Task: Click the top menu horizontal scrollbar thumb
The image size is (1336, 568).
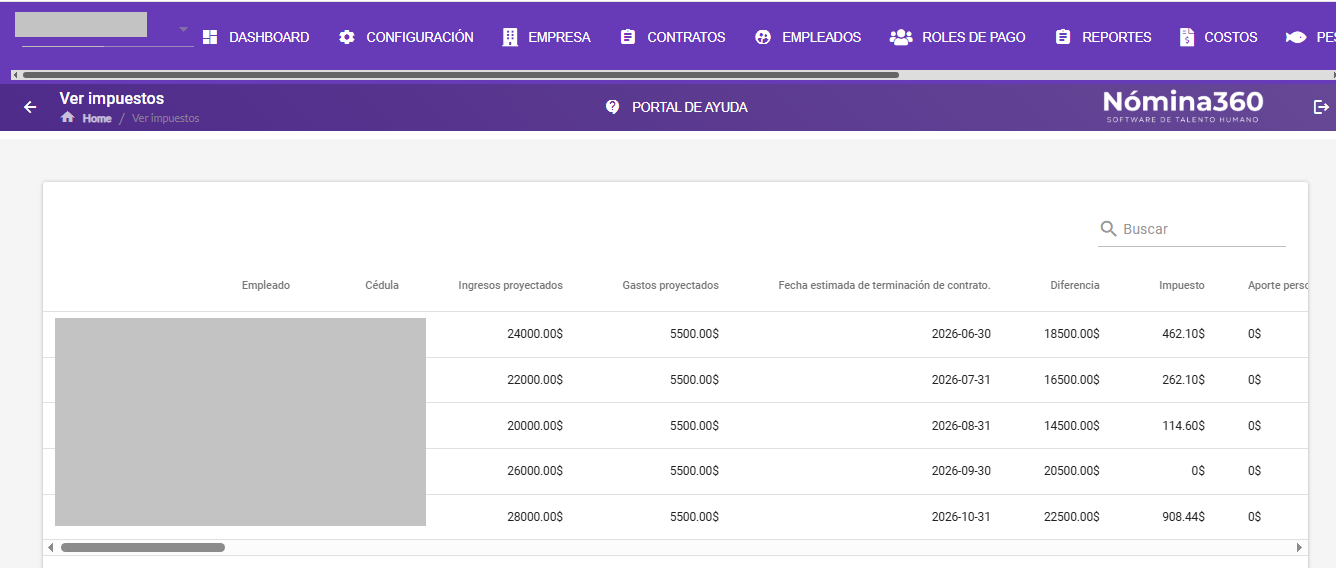Action: [460, 75]
